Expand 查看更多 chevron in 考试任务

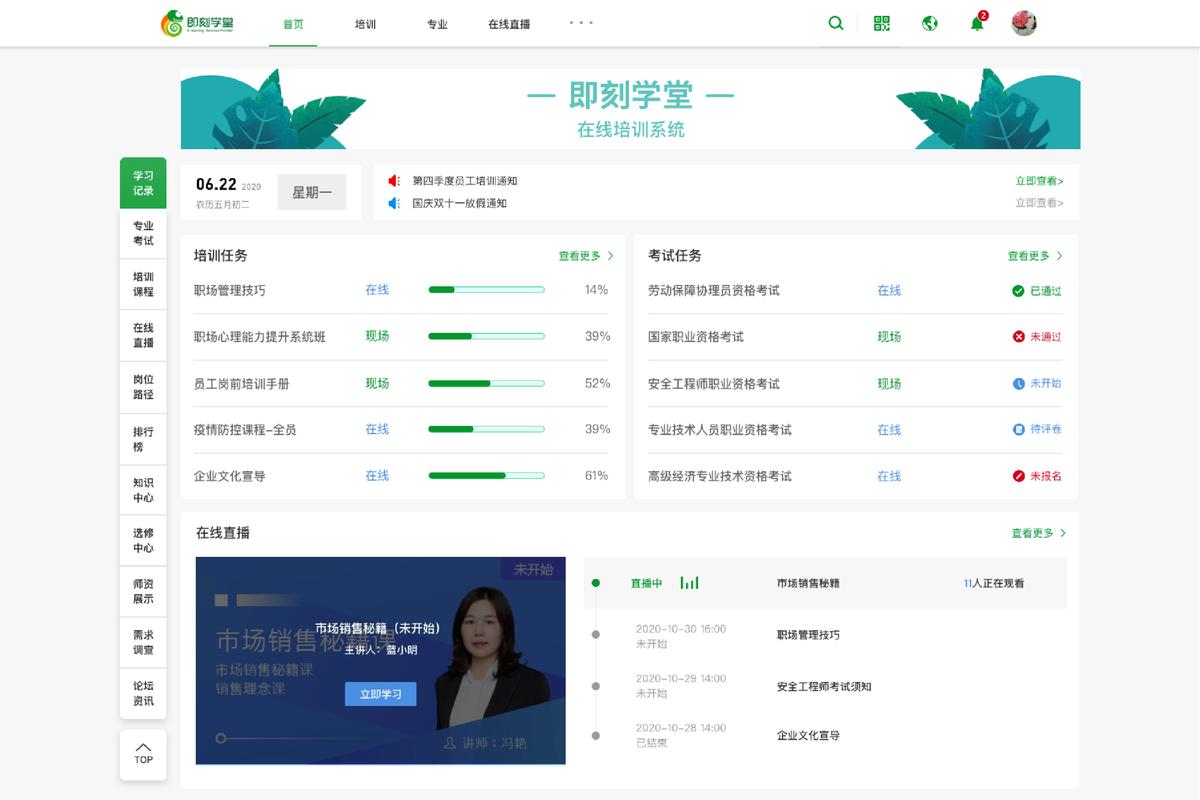(1059, 256)
